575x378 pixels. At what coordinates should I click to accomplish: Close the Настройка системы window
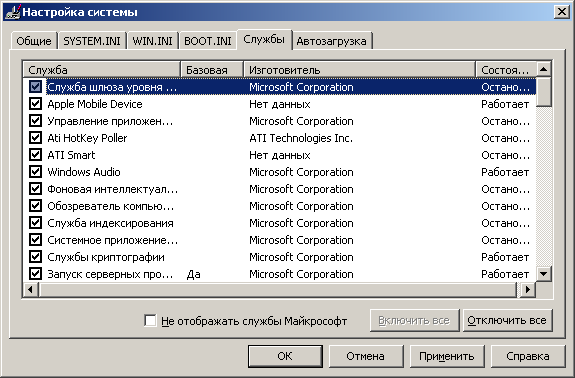562,12
